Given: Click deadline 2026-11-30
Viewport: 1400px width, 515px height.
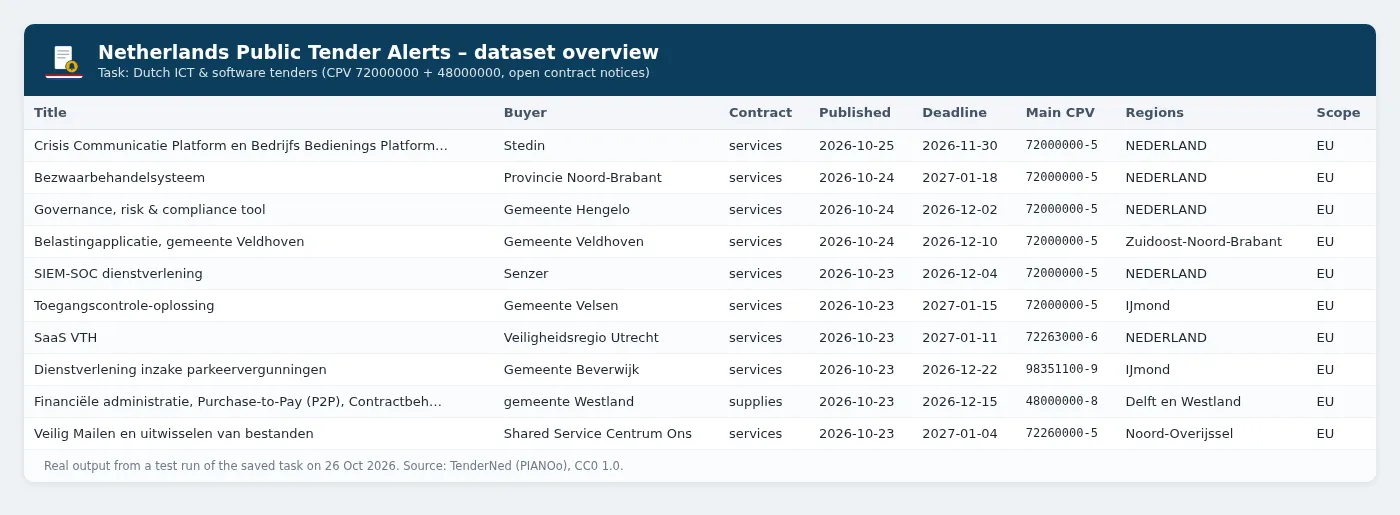Looking at the screenshot, I should pyautogui.click(x=960, y=146).
